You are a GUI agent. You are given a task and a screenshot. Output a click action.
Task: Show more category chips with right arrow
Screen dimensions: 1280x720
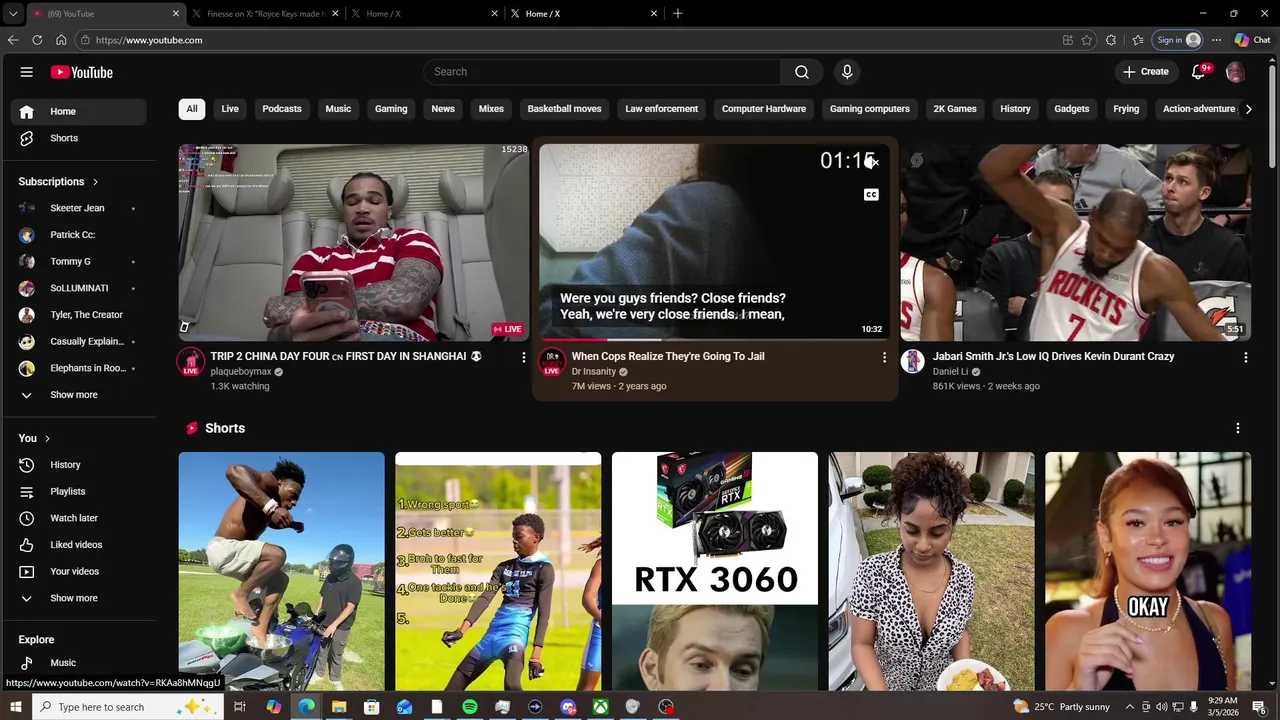[1248, 109]
